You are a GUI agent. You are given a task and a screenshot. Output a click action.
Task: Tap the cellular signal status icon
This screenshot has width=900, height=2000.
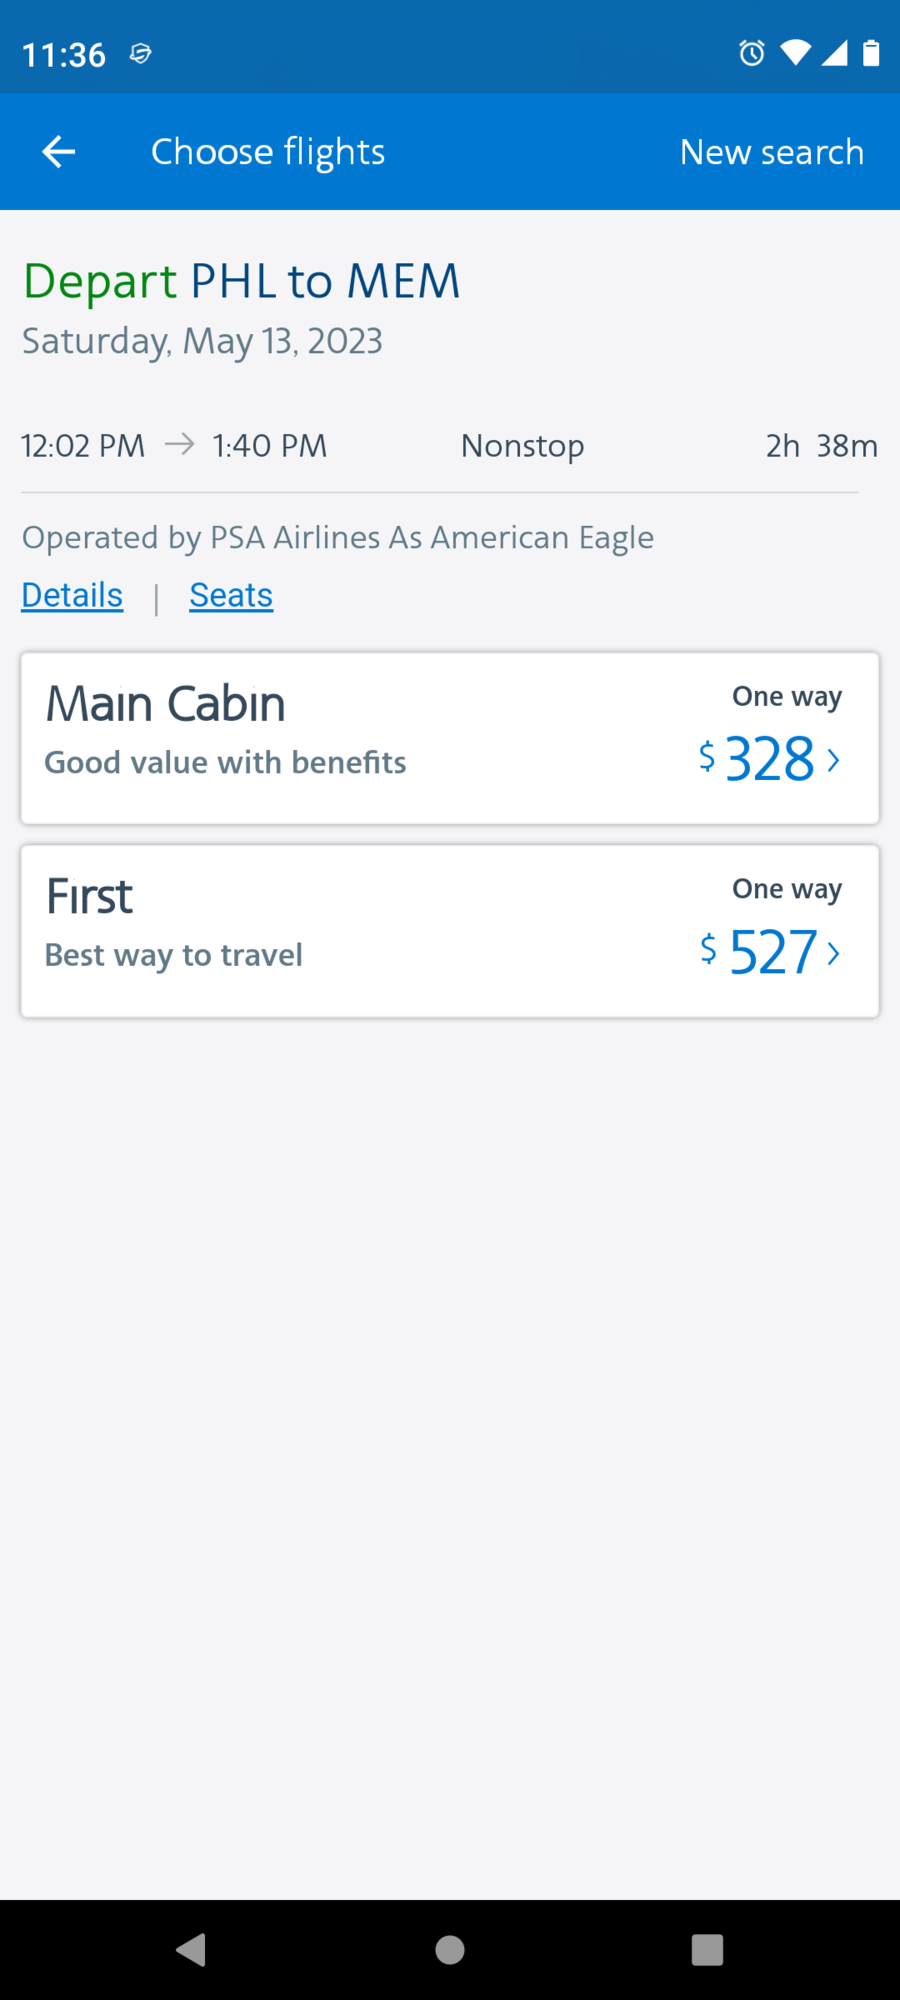click(834, 52)
